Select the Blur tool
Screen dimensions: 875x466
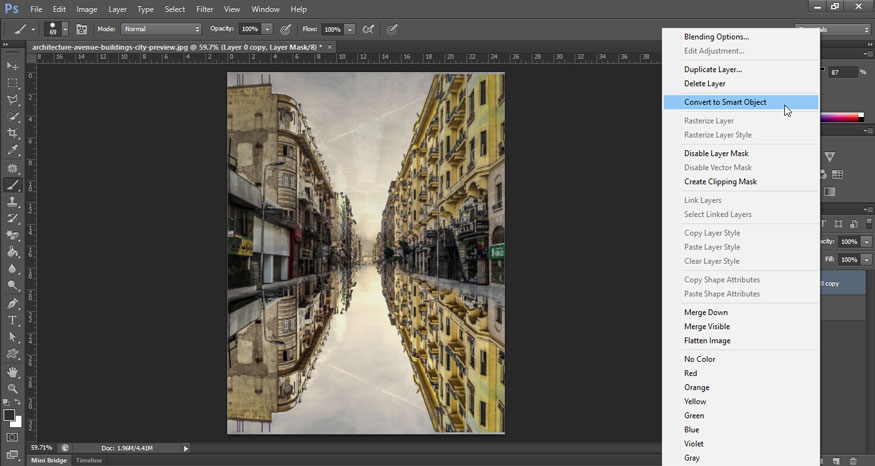tap(12, 269)
